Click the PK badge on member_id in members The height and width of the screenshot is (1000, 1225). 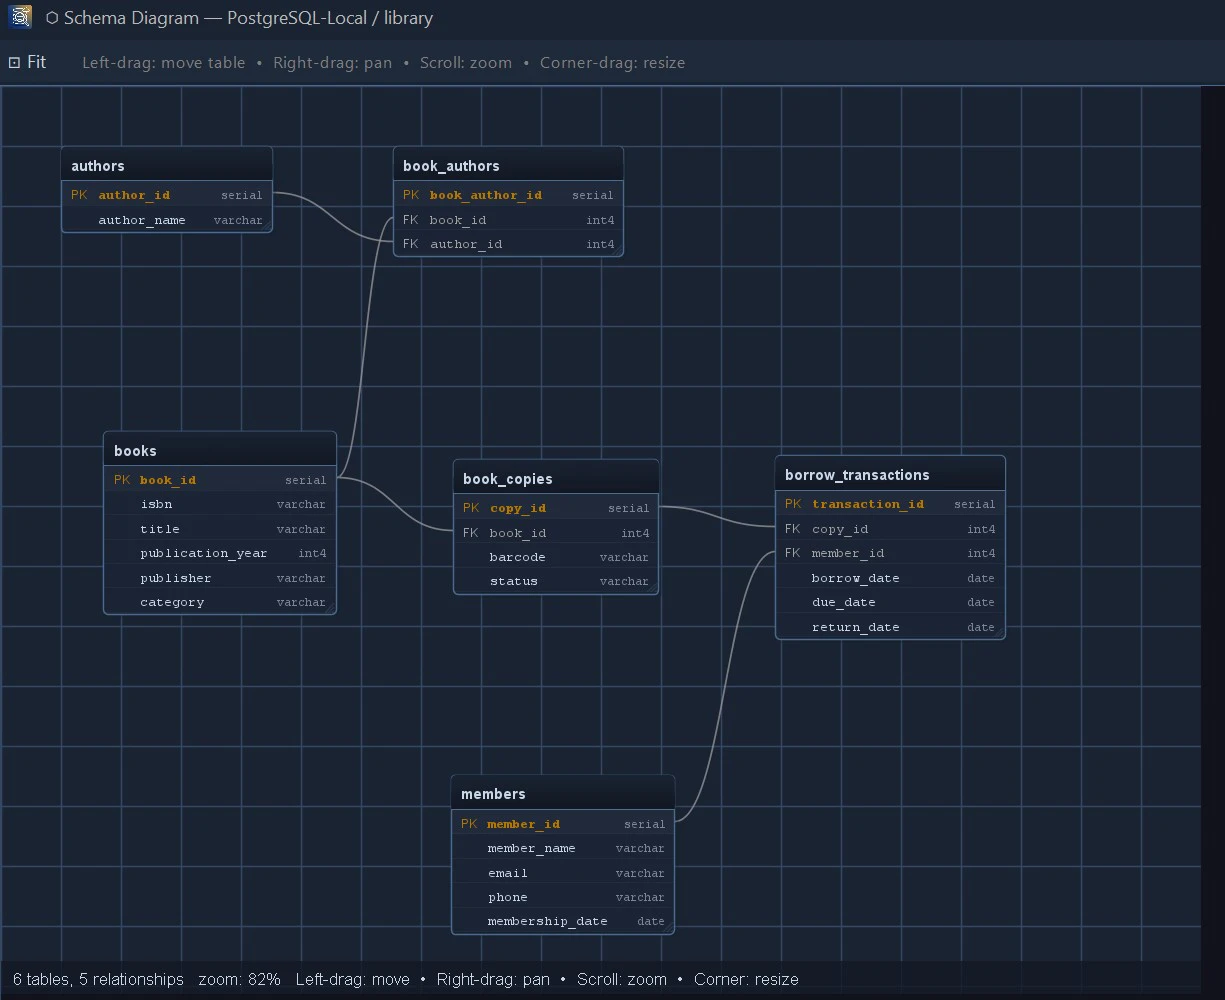tap(468, 823)
